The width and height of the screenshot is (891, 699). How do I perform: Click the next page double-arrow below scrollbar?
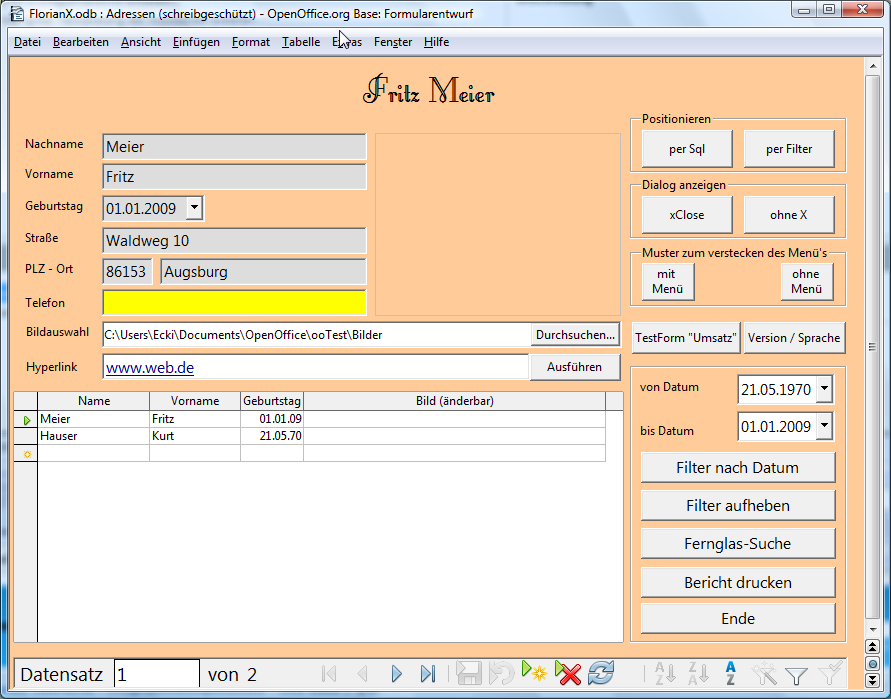coord(872,680)
